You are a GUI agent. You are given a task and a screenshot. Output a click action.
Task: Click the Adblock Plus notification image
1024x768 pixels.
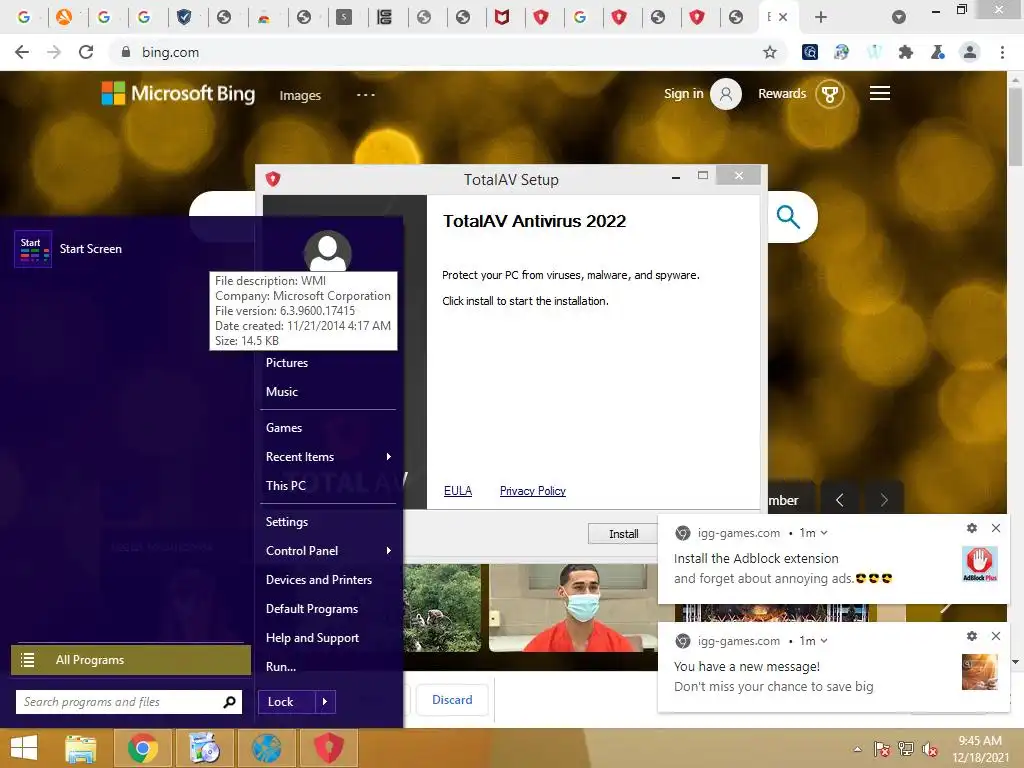[980, 564]
